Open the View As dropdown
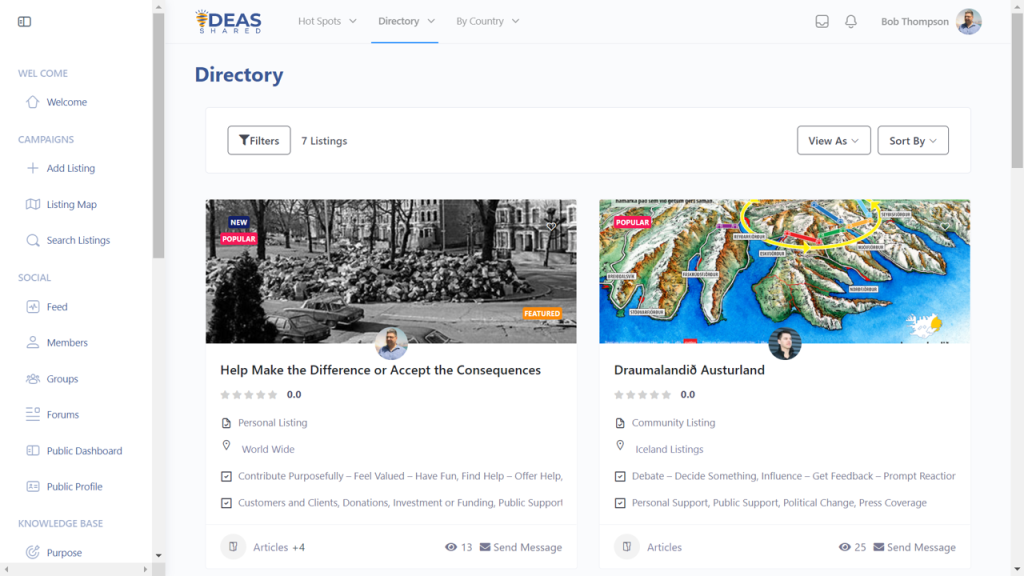Viewport: 1024px width, 576px height. click(833, 140)
